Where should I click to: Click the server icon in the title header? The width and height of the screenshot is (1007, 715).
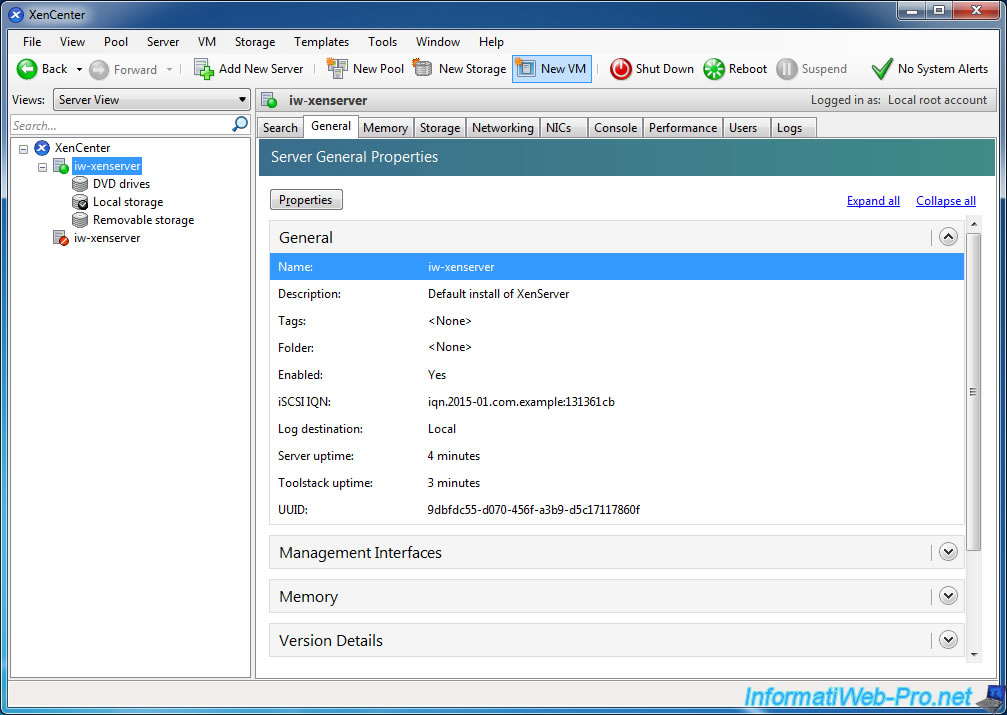click(x=270, y=100)
